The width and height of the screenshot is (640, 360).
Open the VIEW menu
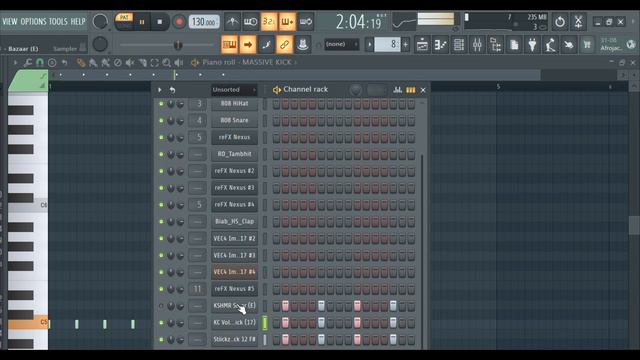(x=10, y=22)
